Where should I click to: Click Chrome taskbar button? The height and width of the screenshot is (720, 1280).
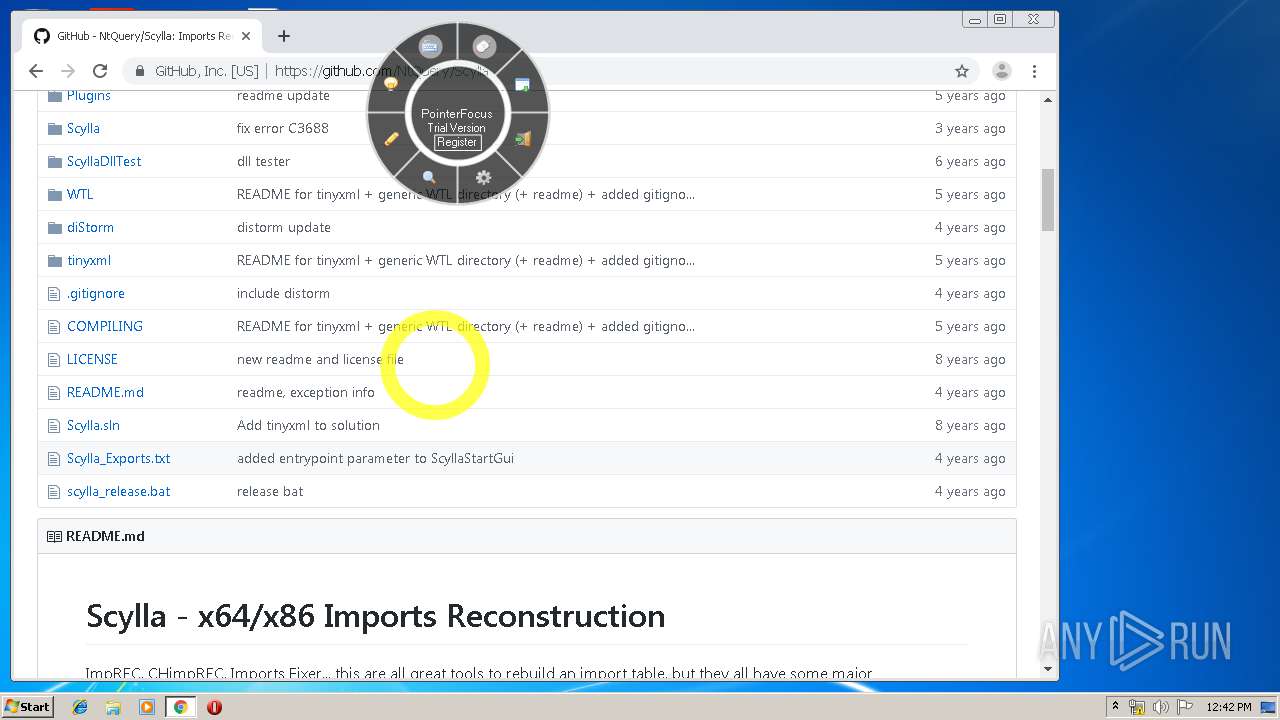coord(180,707)
